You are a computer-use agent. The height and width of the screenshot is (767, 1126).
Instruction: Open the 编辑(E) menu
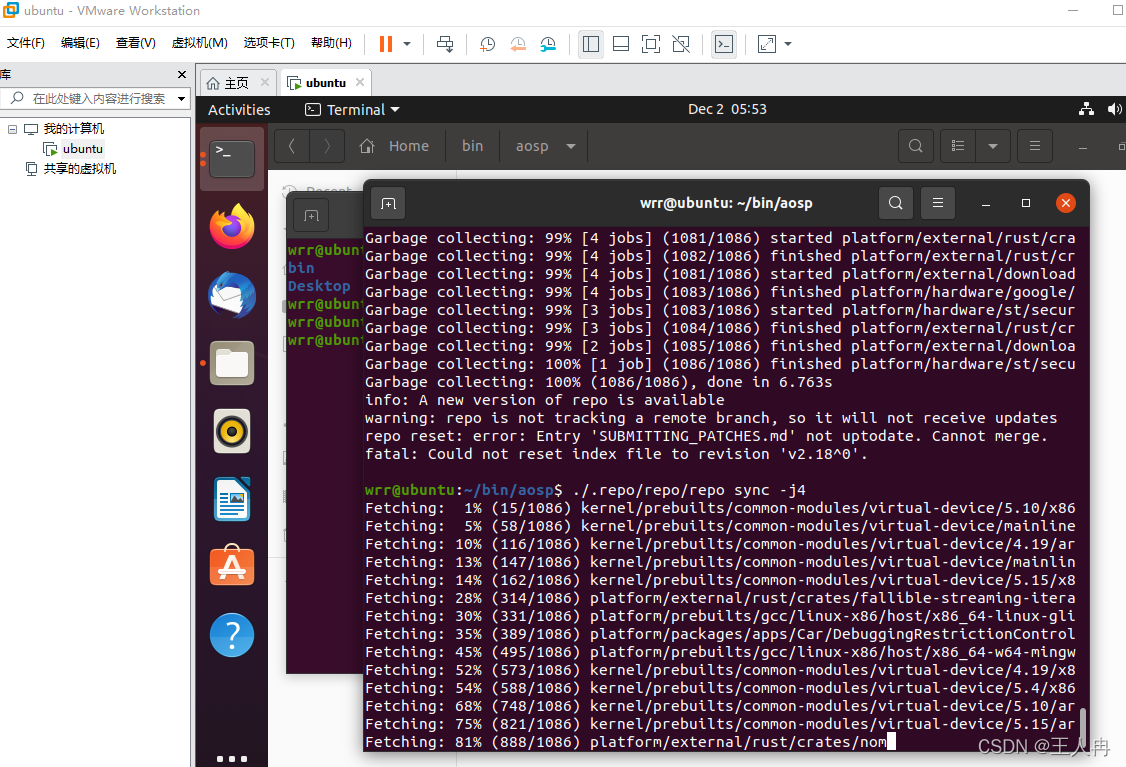[80, 43]
